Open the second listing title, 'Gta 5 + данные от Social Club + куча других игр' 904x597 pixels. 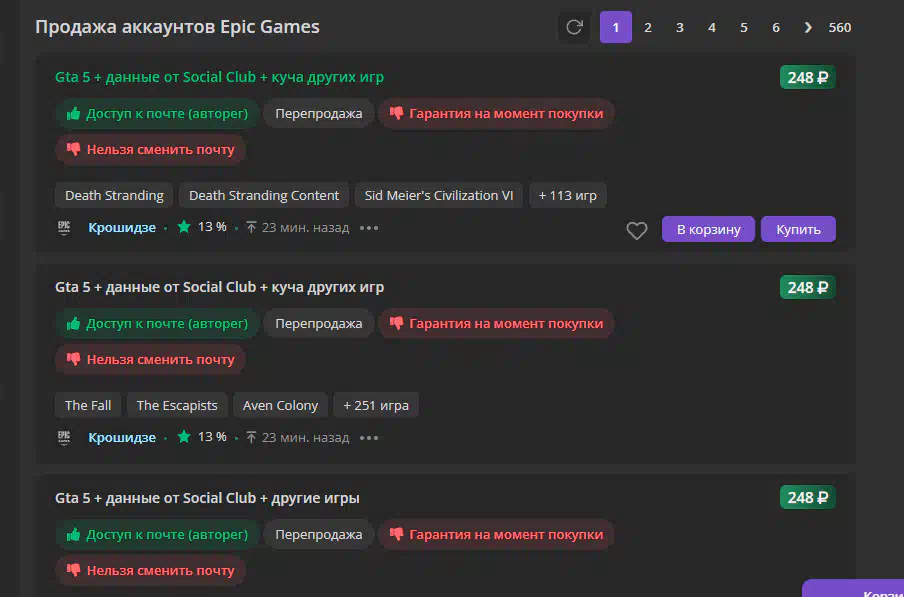coord(219,287)
